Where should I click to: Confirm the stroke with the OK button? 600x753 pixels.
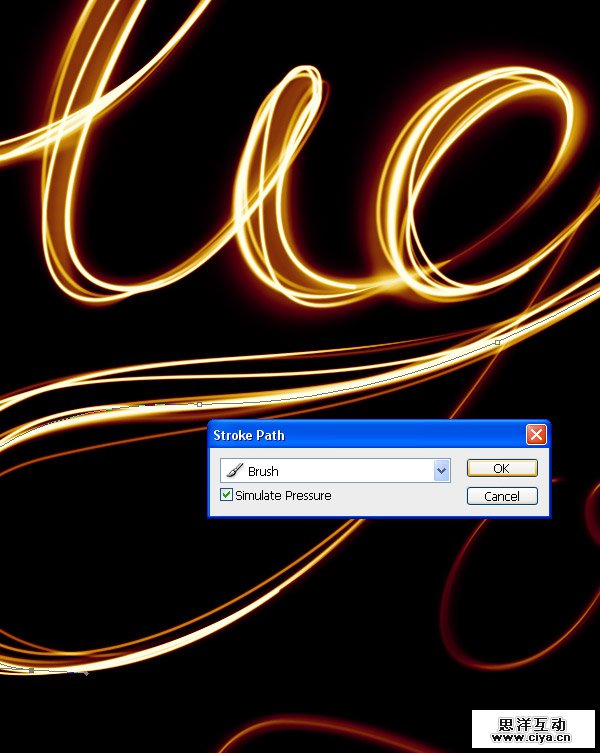point(501,468)
